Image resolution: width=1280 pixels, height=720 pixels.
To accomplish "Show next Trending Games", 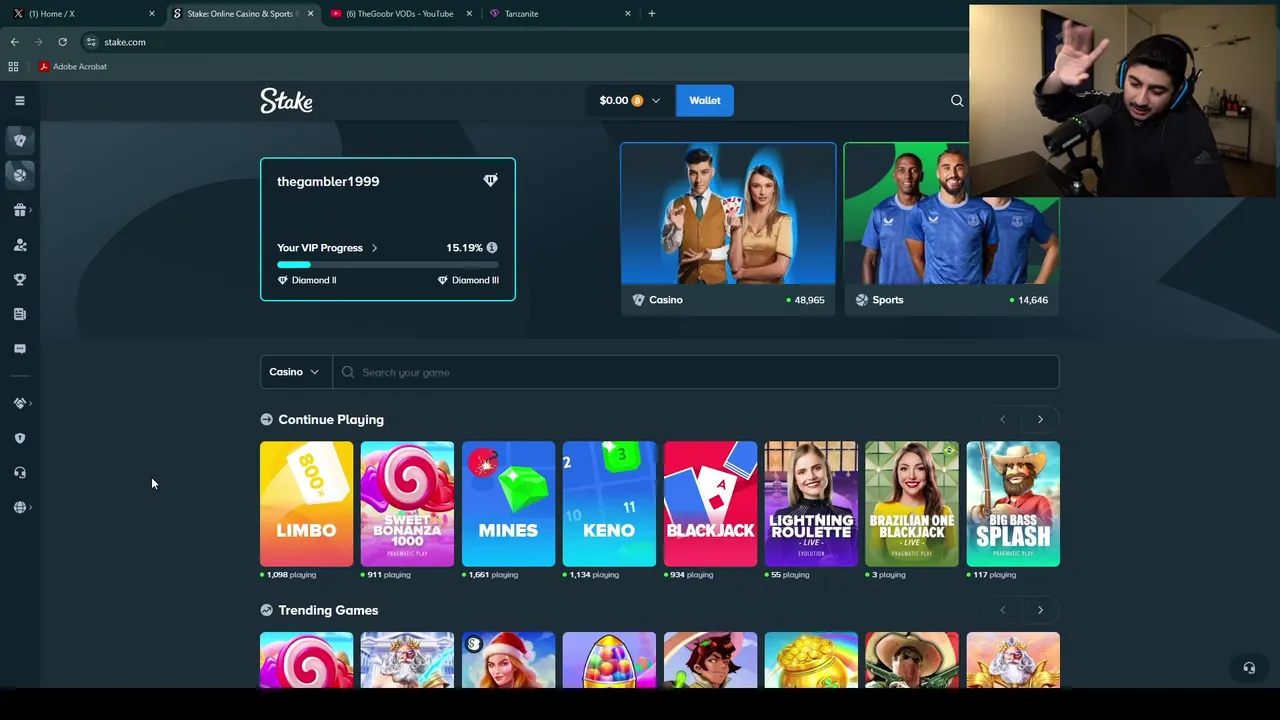I will [x=1040, y=610].
